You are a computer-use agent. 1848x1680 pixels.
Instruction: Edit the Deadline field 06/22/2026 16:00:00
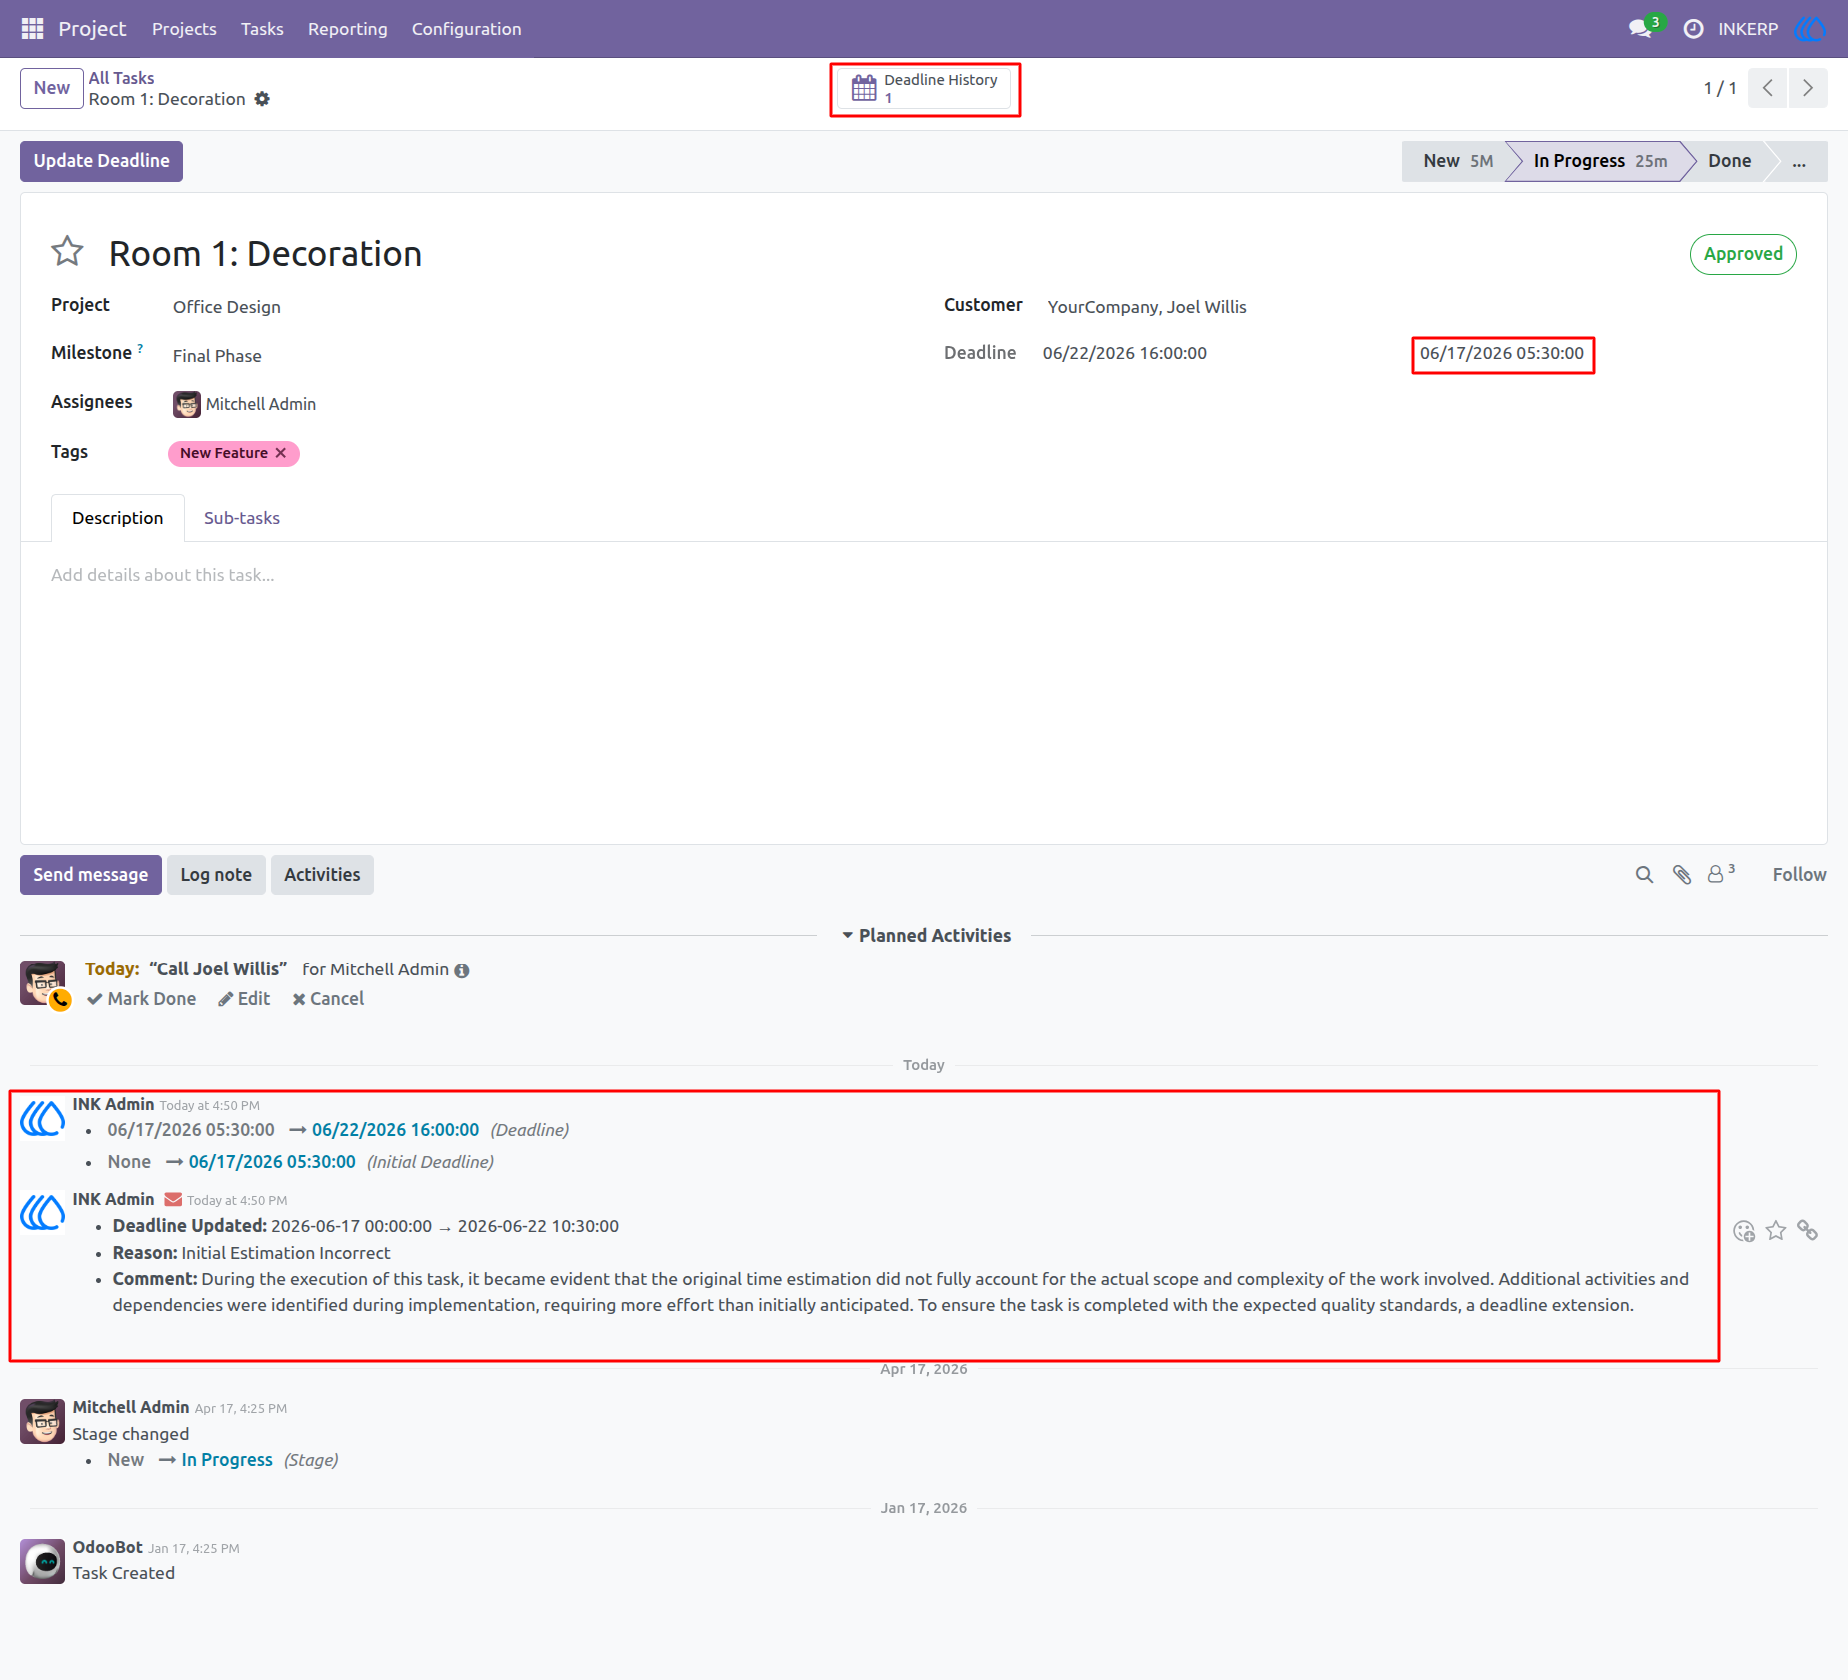pos(1124,353)
